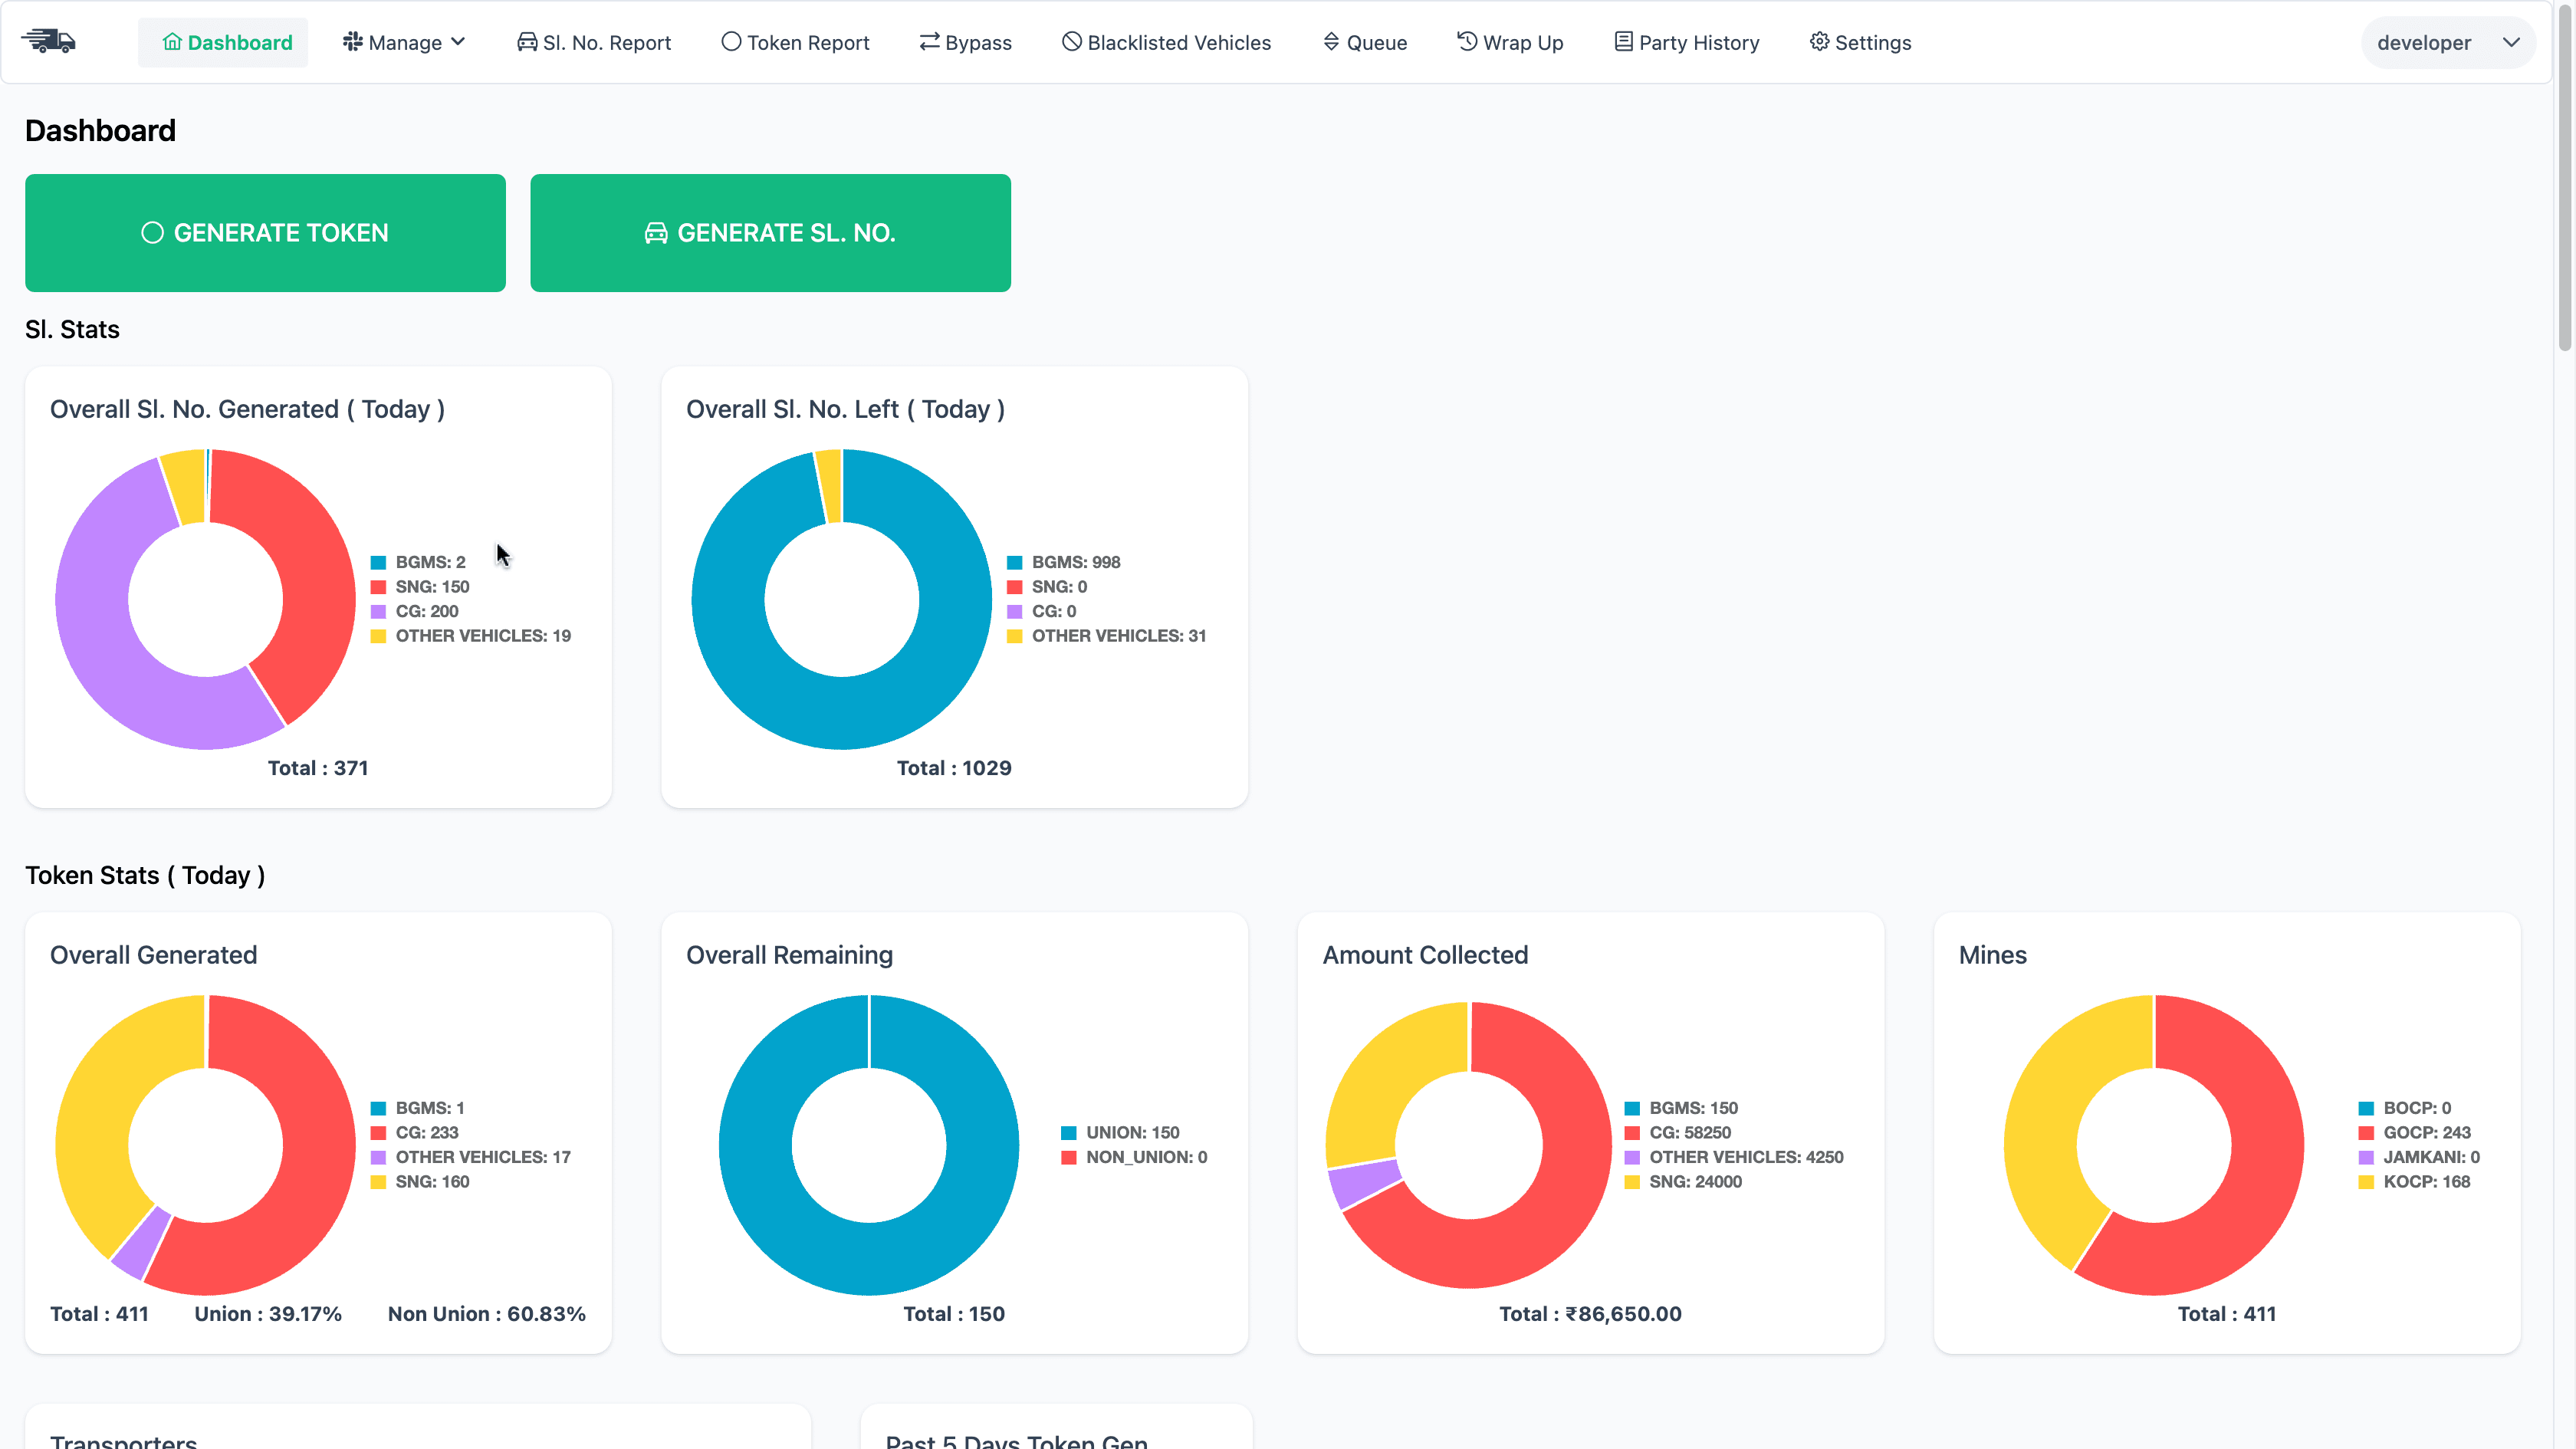This screenshot has height=1449, width=2576.
Task: Switch to the Dashboard tab
Action: click(x=224, y=41)
